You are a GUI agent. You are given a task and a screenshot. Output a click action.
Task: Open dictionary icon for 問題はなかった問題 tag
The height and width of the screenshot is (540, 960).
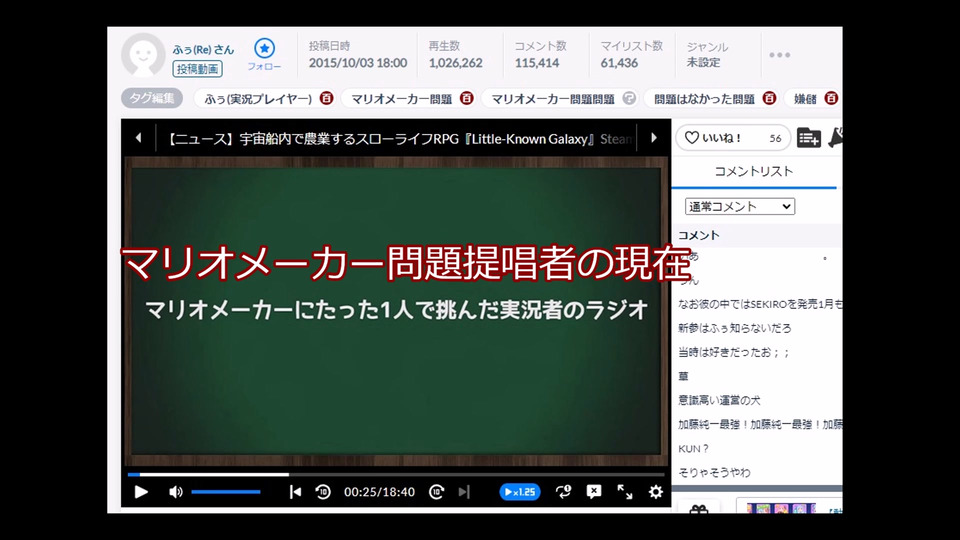pyautogui.click(x=770, y=98)
